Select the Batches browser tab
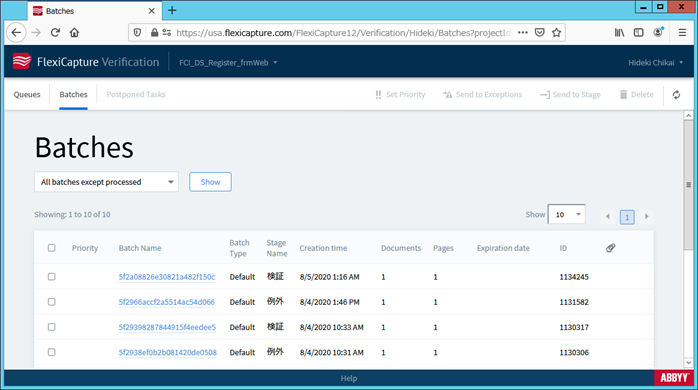The height and width of the screenshot is (390, 698). tap(94, 11)
